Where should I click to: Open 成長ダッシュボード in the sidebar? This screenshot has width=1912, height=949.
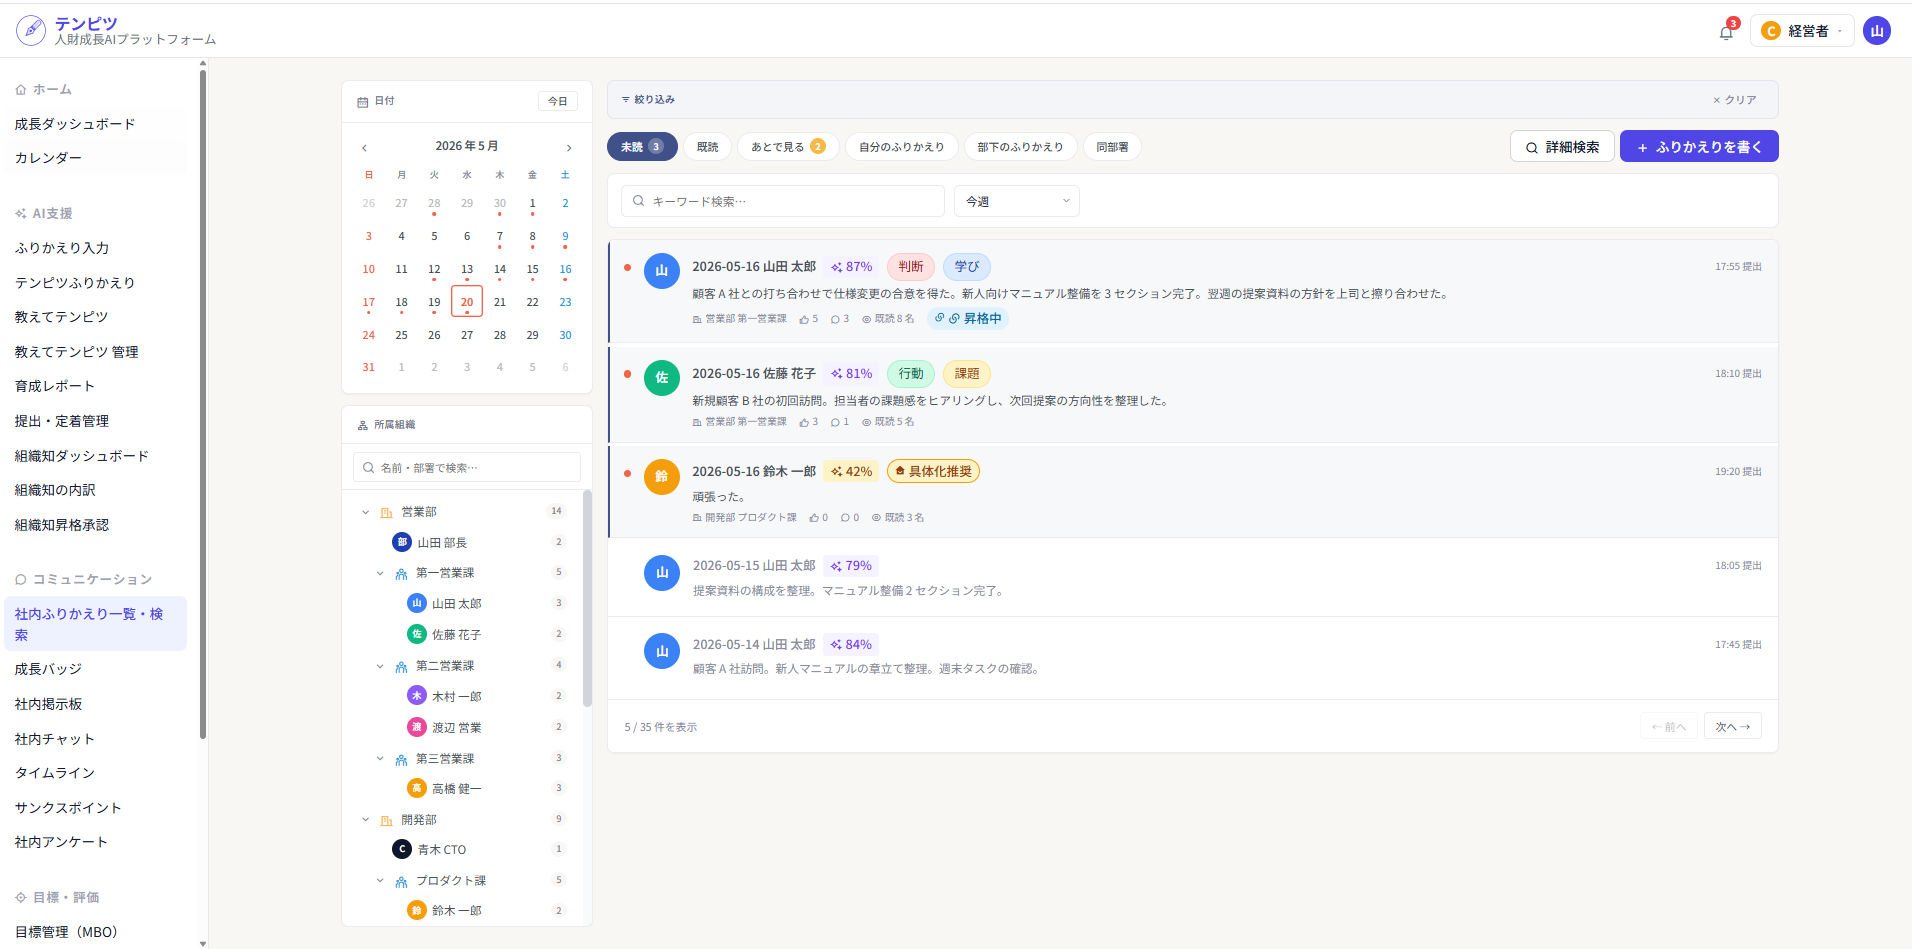point(75,124)
